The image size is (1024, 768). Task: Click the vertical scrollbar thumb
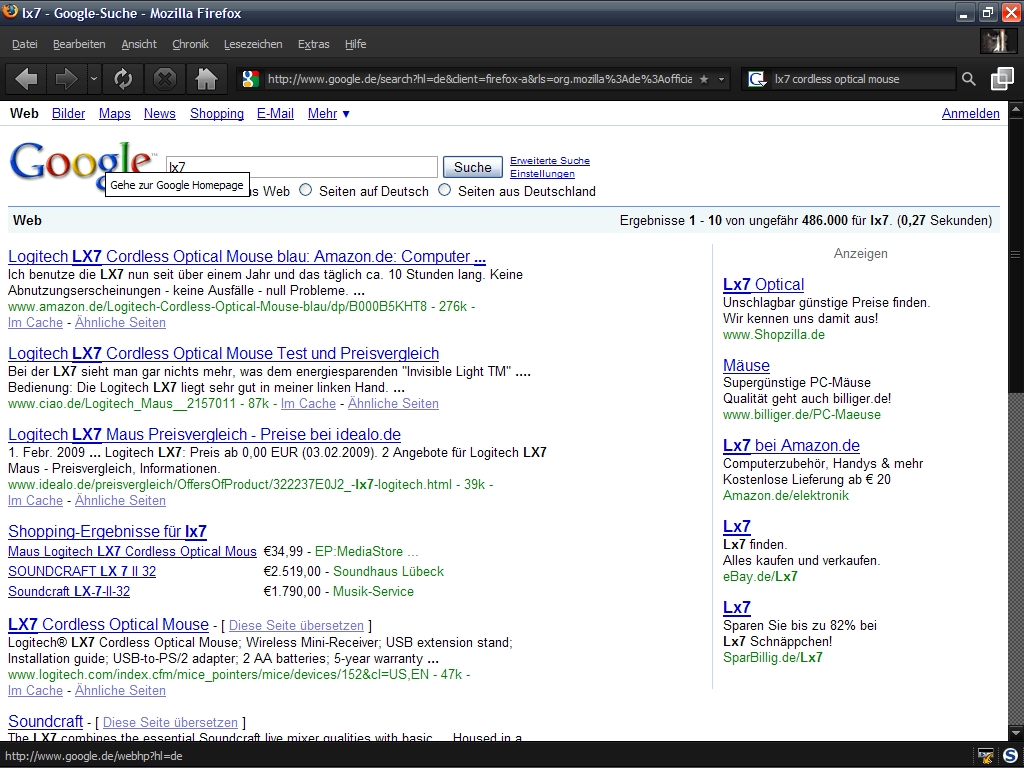pyautogui.click(x=1016, y=255)
